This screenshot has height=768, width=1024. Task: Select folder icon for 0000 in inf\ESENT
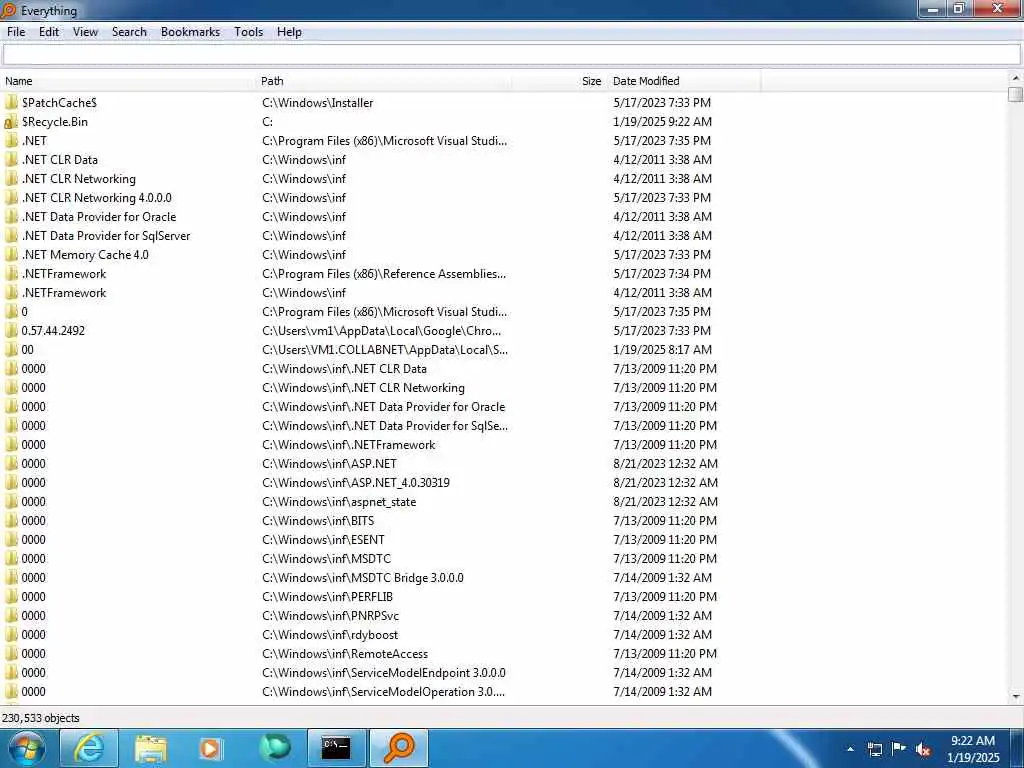coord(11,539)
